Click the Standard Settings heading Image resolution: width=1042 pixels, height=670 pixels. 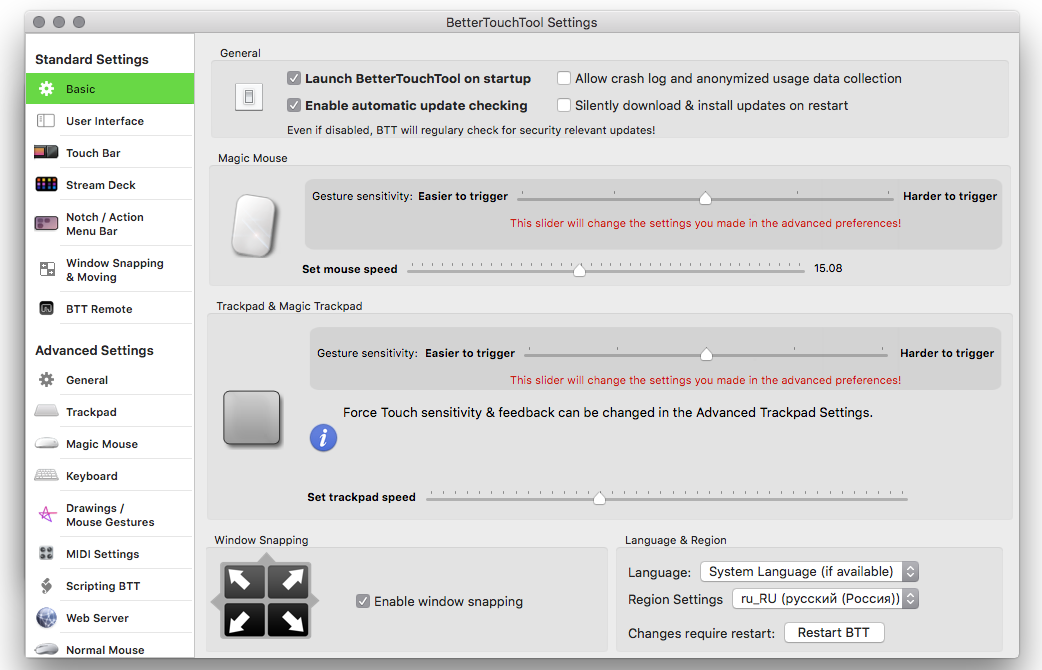pyautogui.click(x=92, y=59)
